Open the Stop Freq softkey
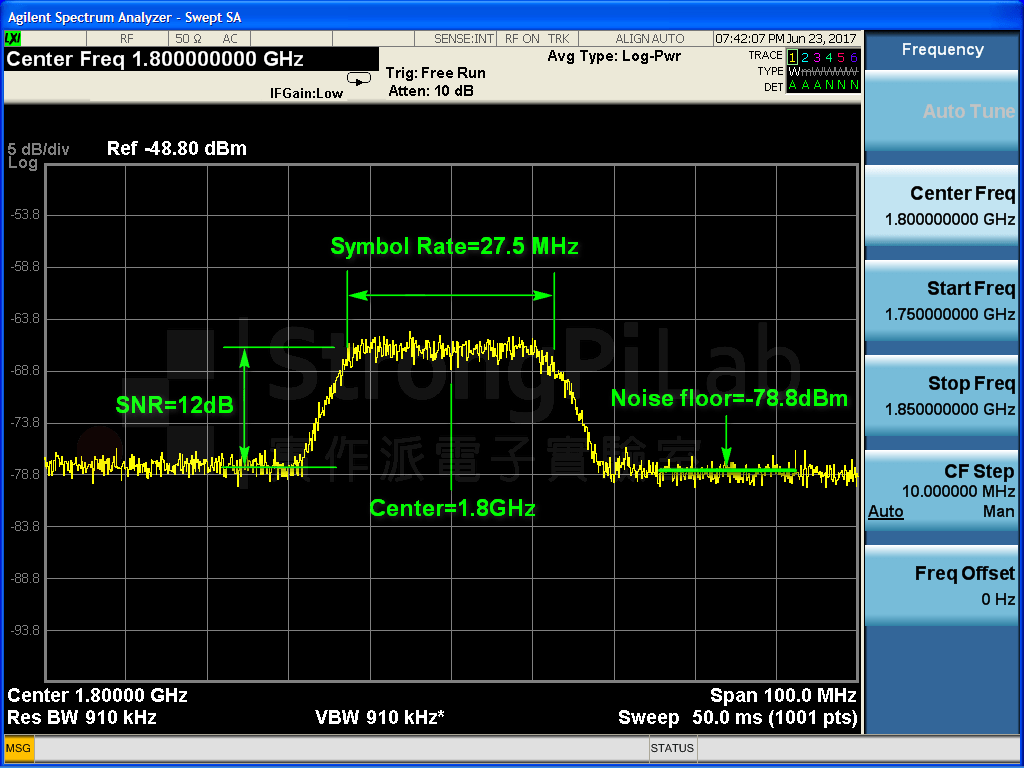The image size is (1024, 768). point(941,396)
